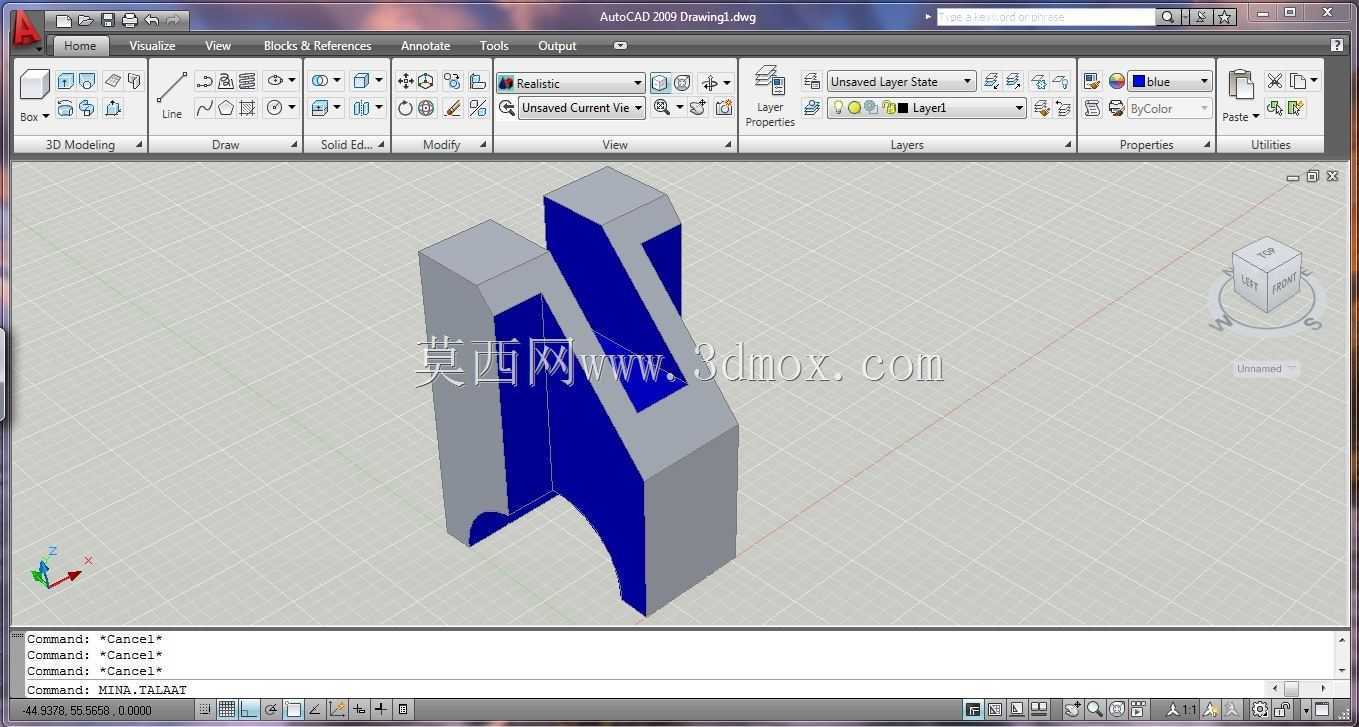Select the Rotate tool in Modify panel
The width and height of the screenshot is (1359, 727).
click(405, 108)
